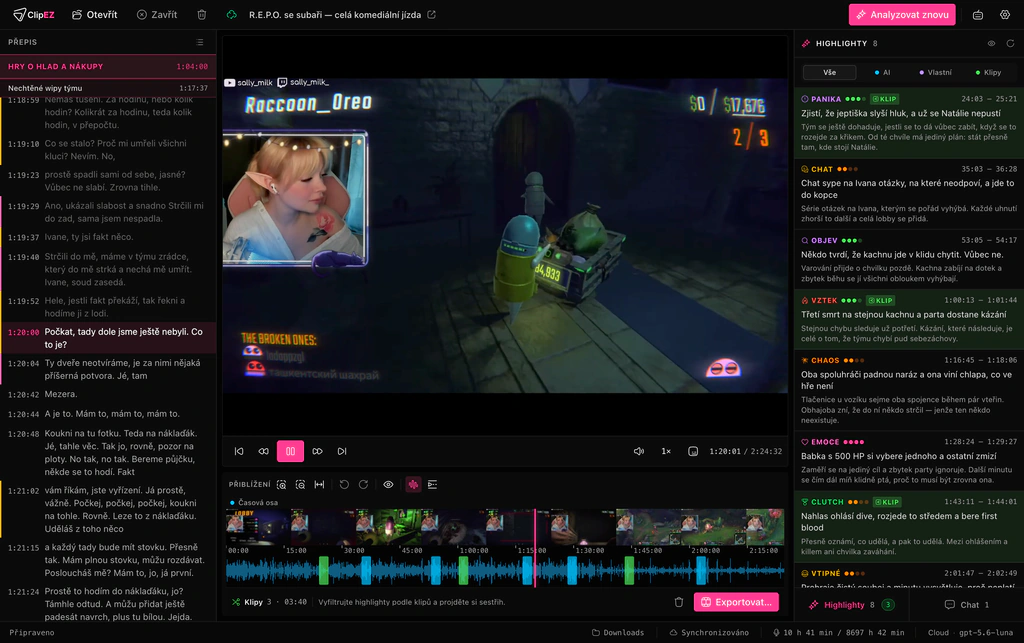Image resolution: width=1024 pixels, height=643 pixels.
Task: Toggle highlights visibility eye in Highlighty header
Action: tap(991, 43)
